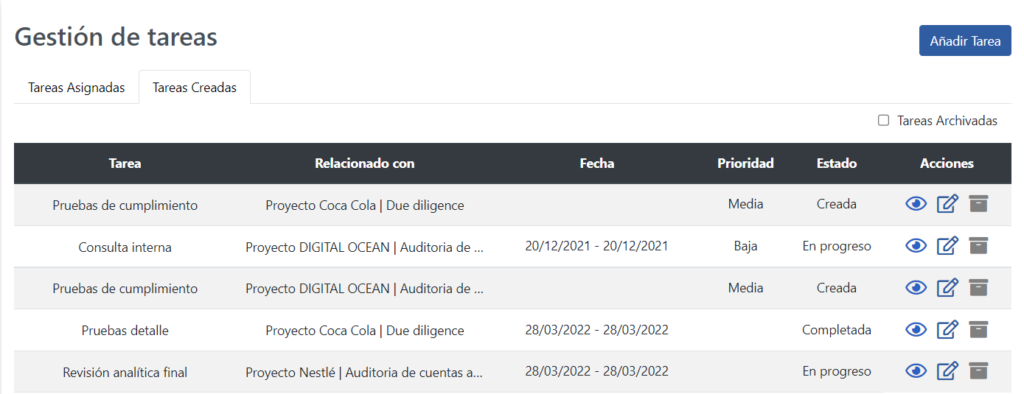The width and height of the screenshot is (1024, 394).
Task: View the Pruebas detalle task details
Action: [916, 330]
